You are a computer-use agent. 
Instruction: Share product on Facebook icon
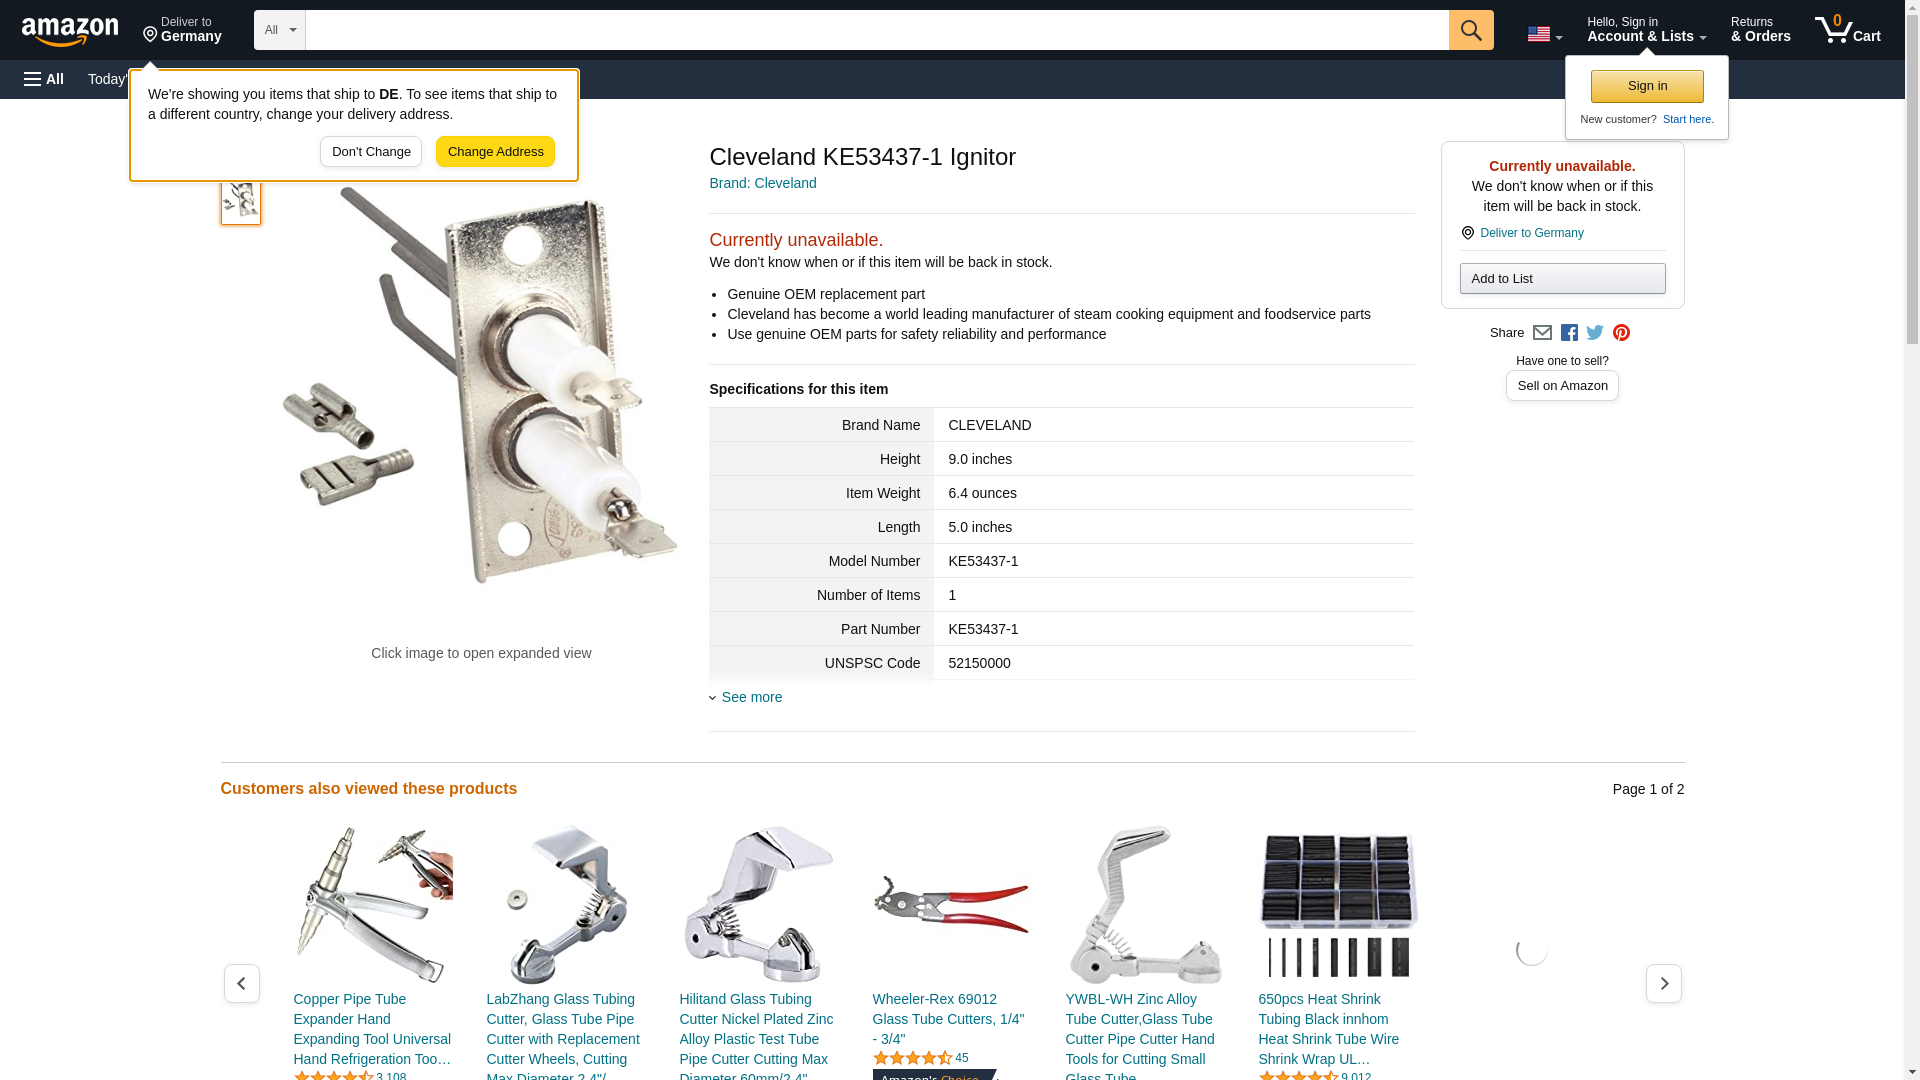click(1569, 333)
